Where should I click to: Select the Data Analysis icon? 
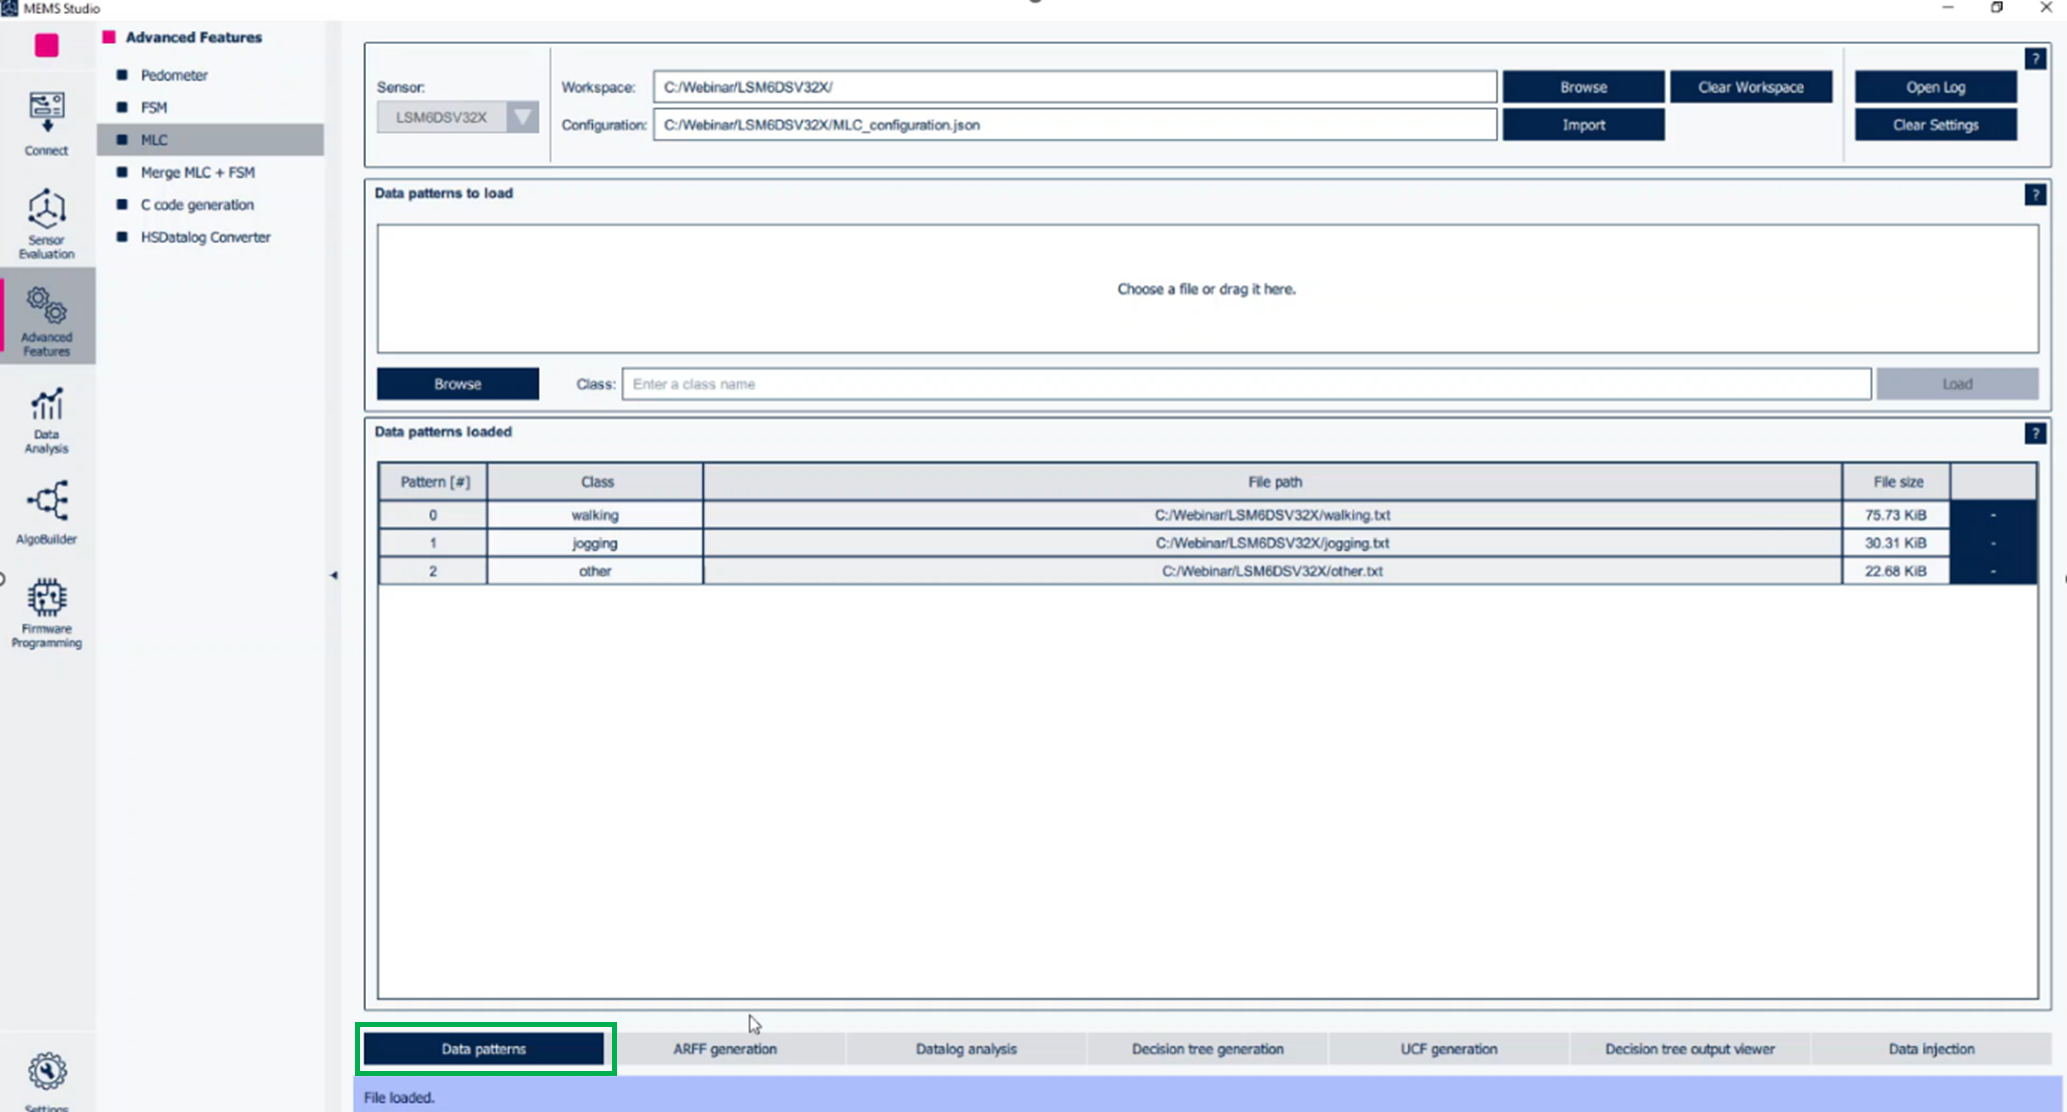[x=45, y=418]
